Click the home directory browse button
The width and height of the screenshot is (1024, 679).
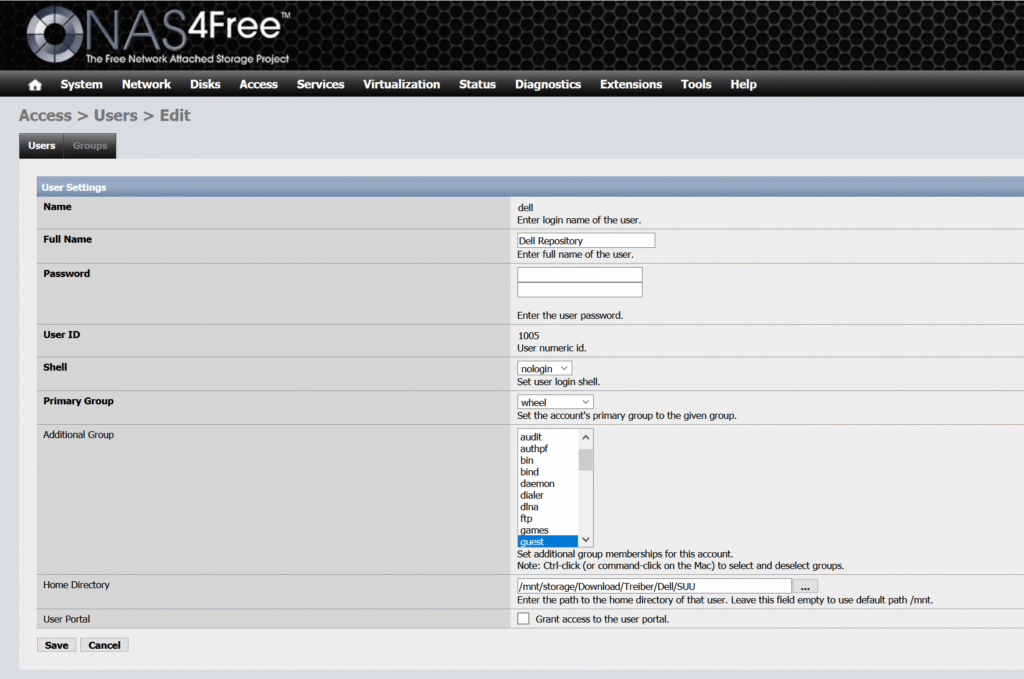tap(805, 586)
